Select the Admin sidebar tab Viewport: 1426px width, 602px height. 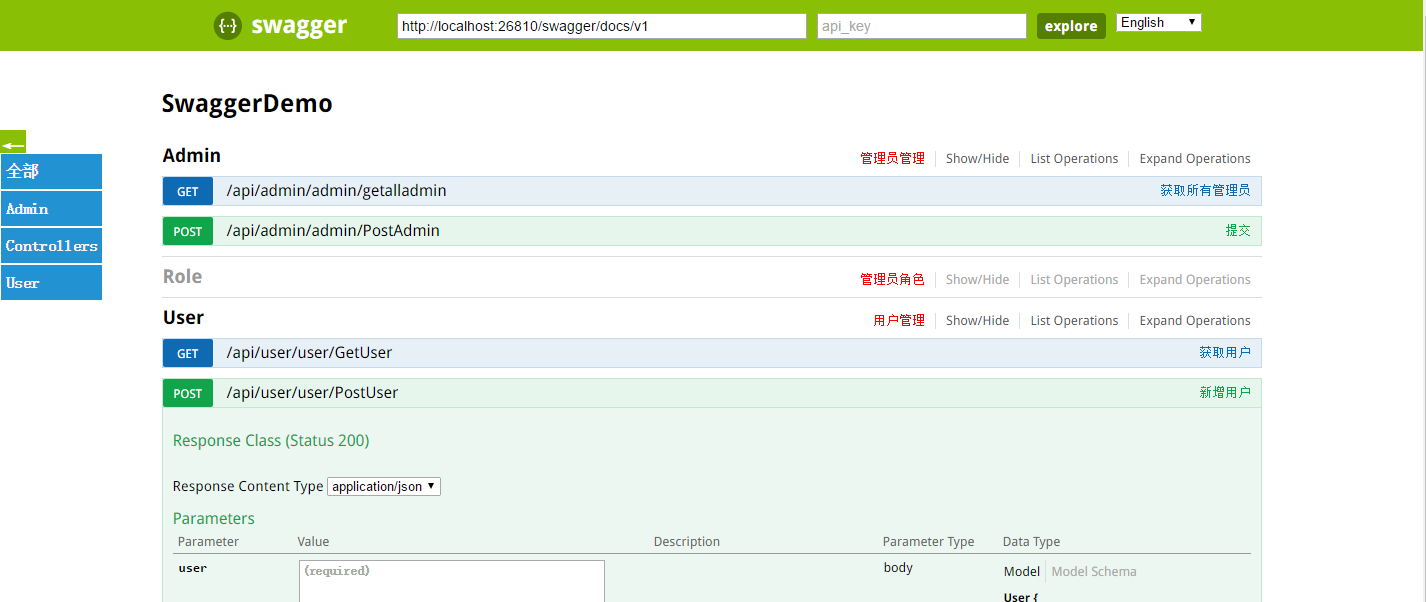click(x=51, y=208)
